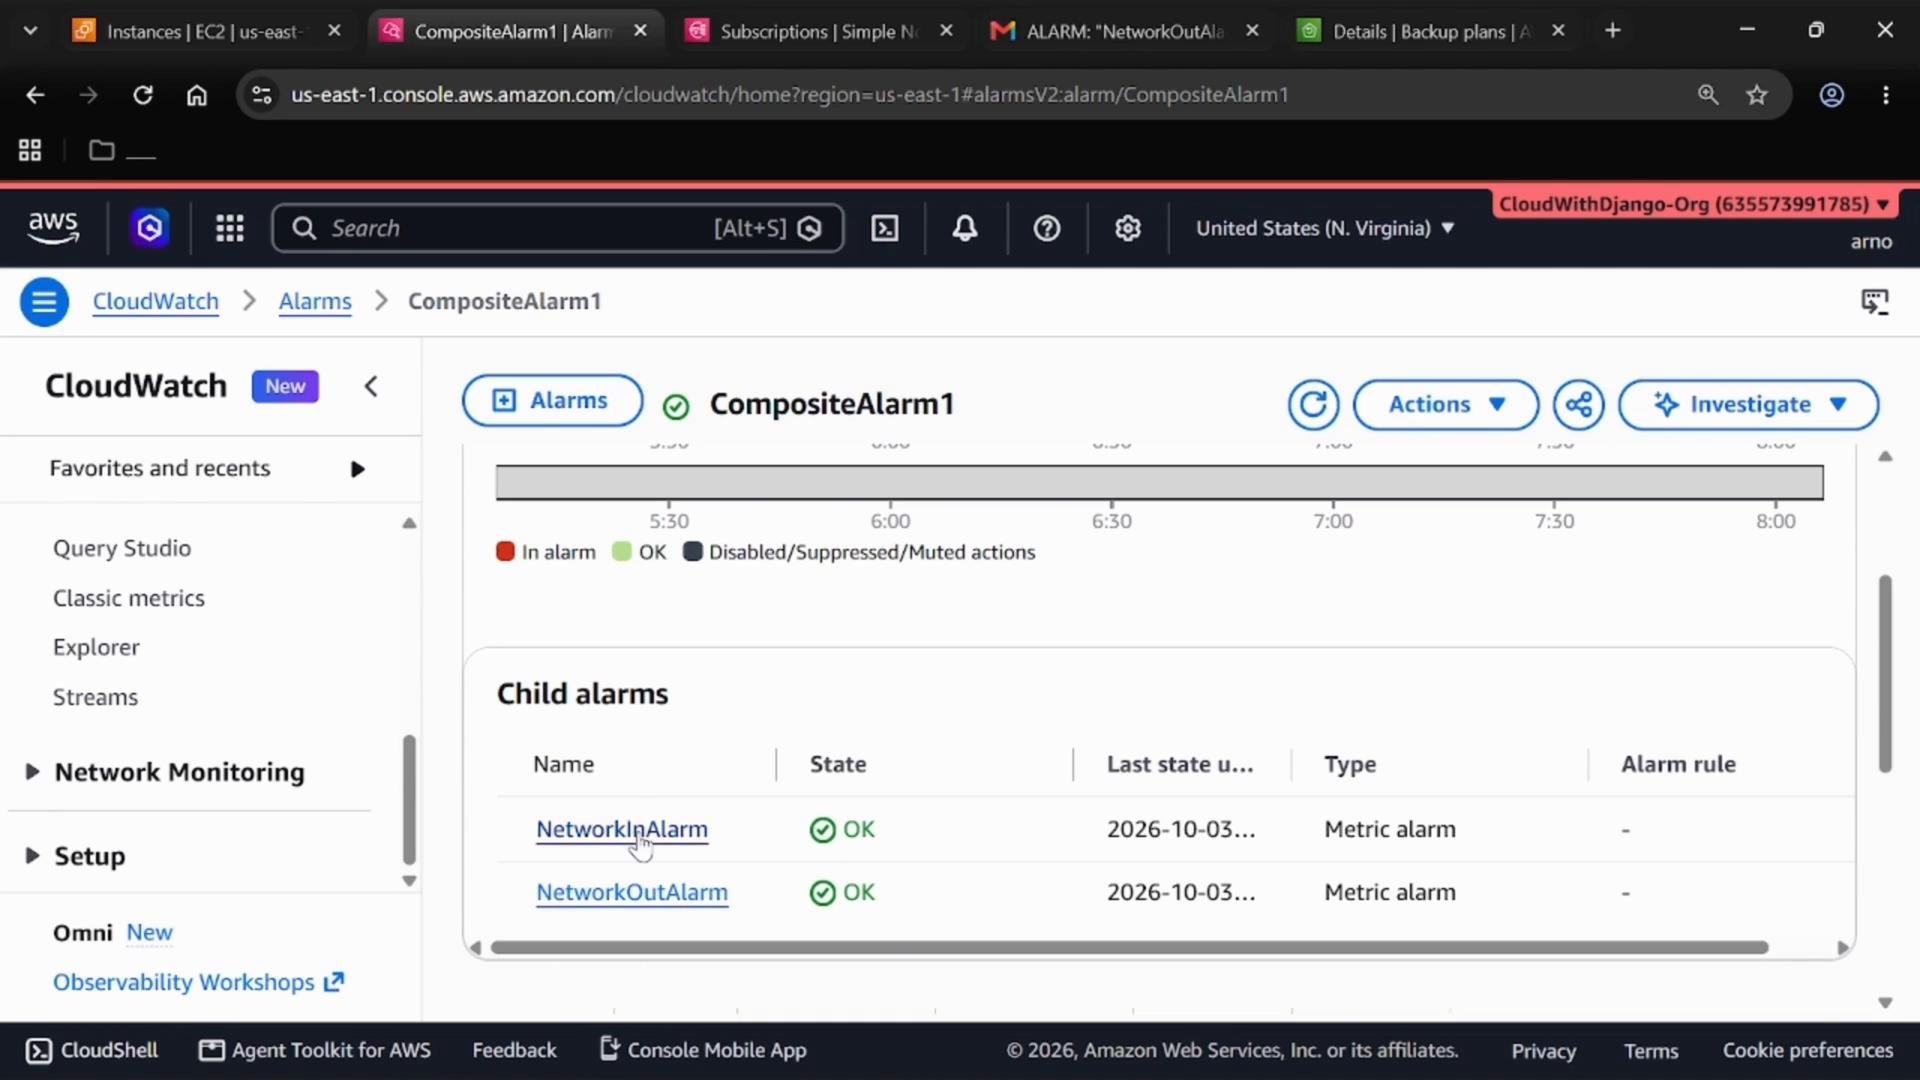
Task: Open the United States (N. Virginia) region selector
Action: [1325, 228]
